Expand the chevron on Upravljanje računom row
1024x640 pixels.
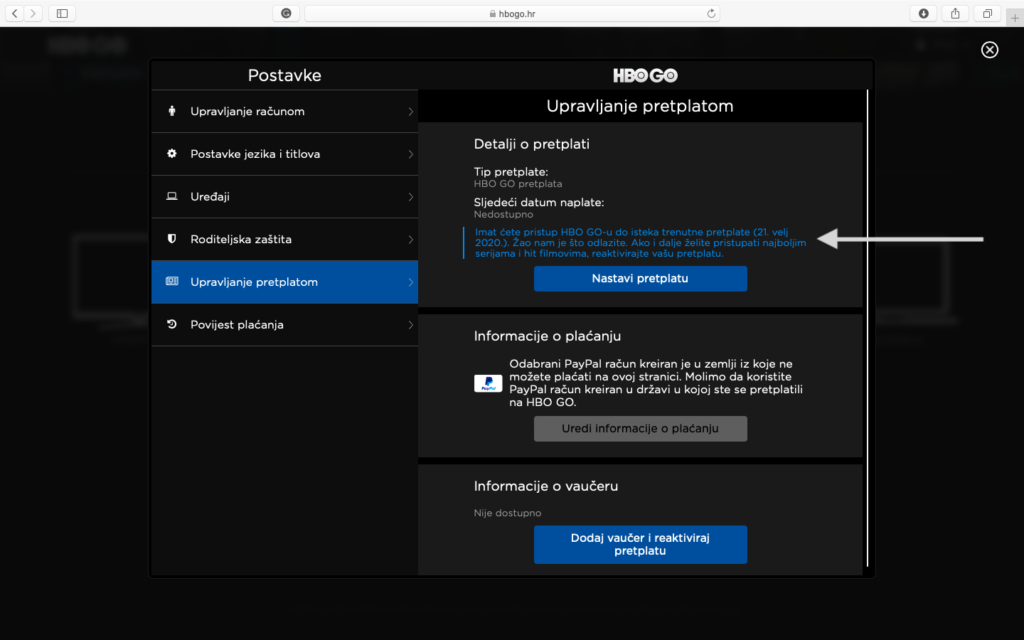pos(410,111)
